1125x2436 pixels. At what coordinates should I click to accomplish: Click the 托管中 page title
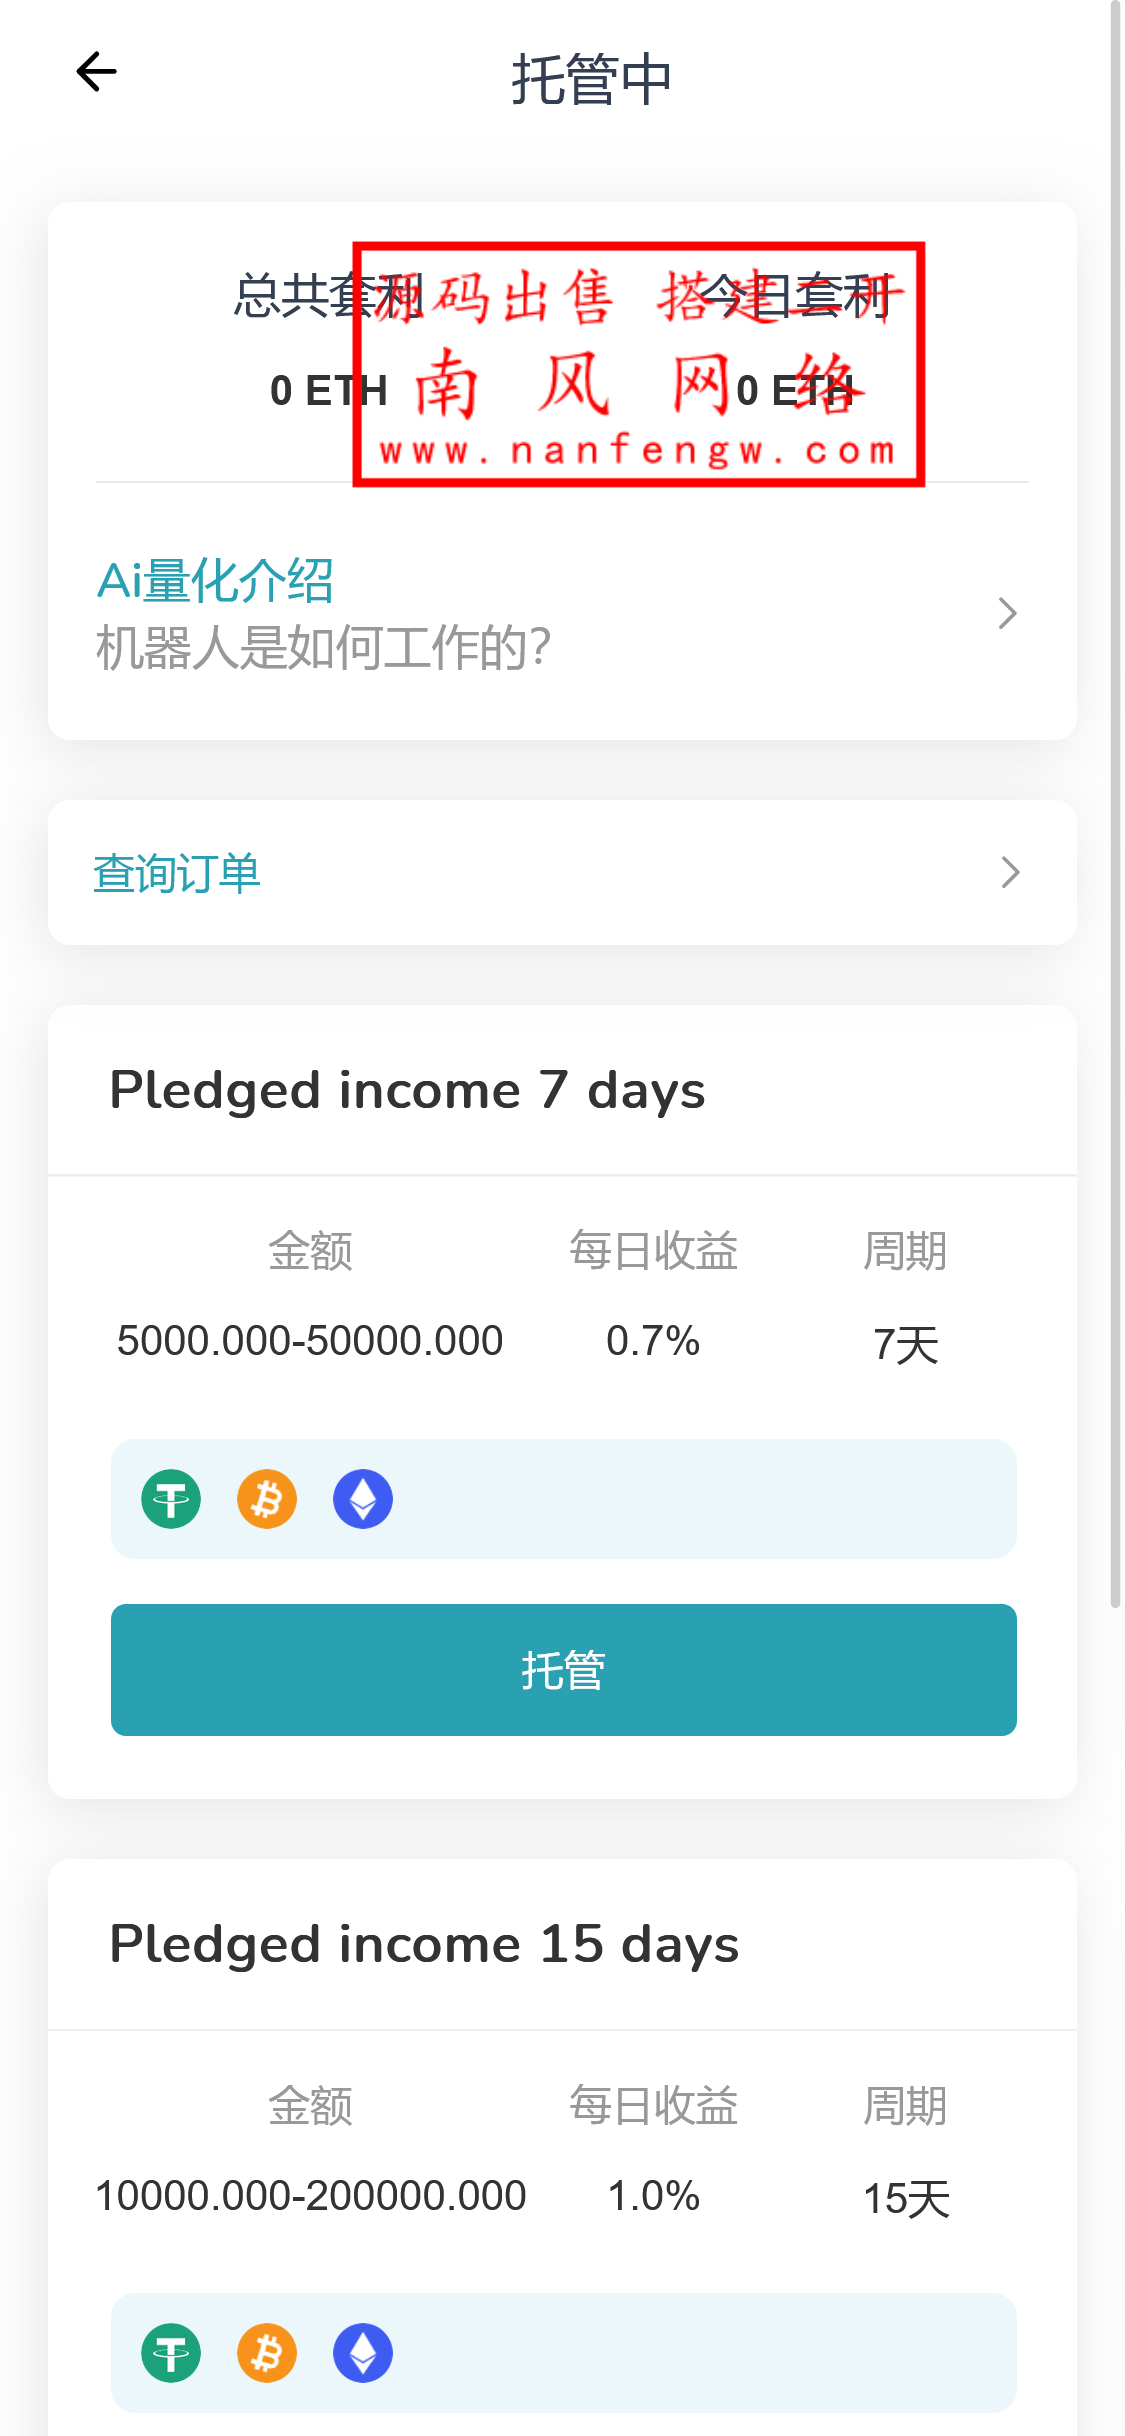tap(591, 79)
